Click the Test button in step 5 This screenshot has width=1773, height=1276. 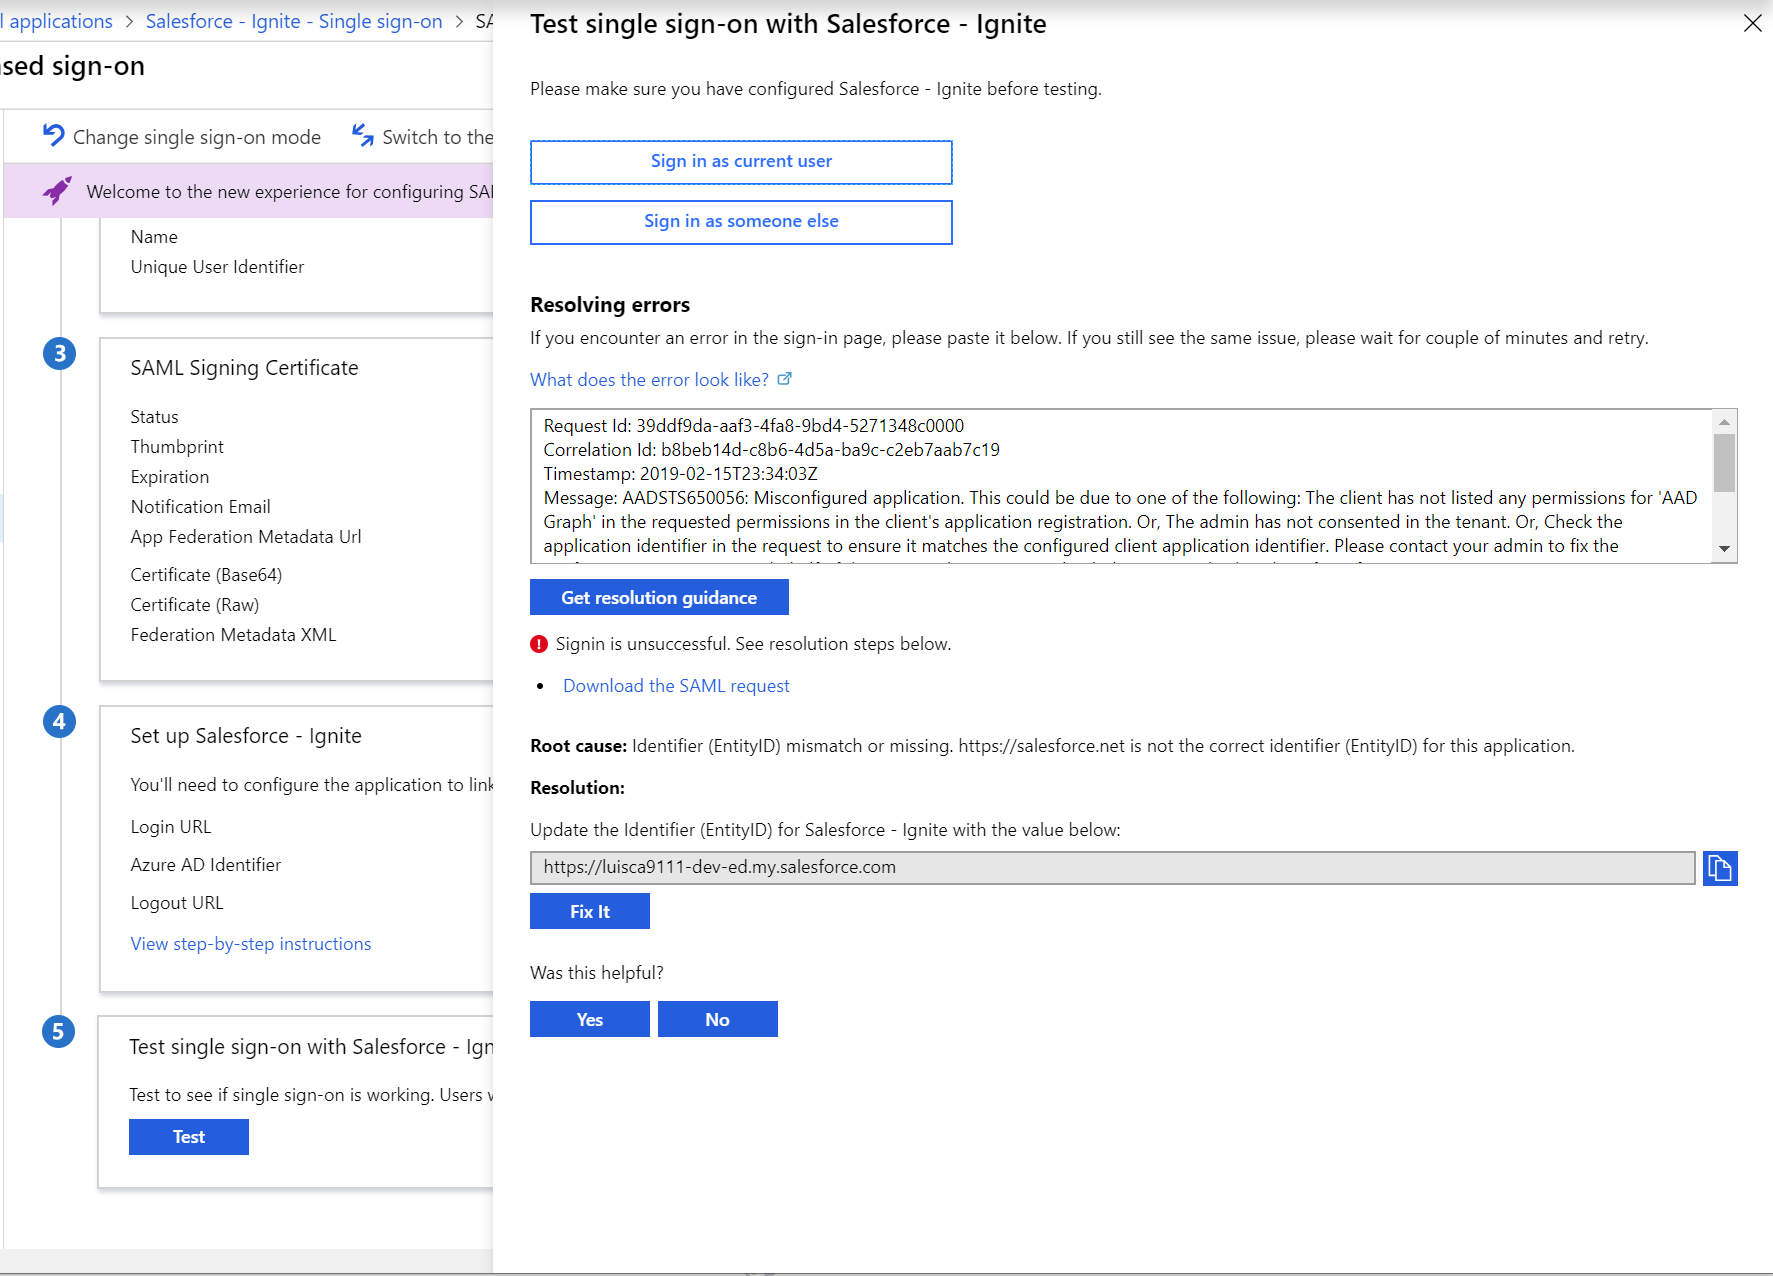189,1137
